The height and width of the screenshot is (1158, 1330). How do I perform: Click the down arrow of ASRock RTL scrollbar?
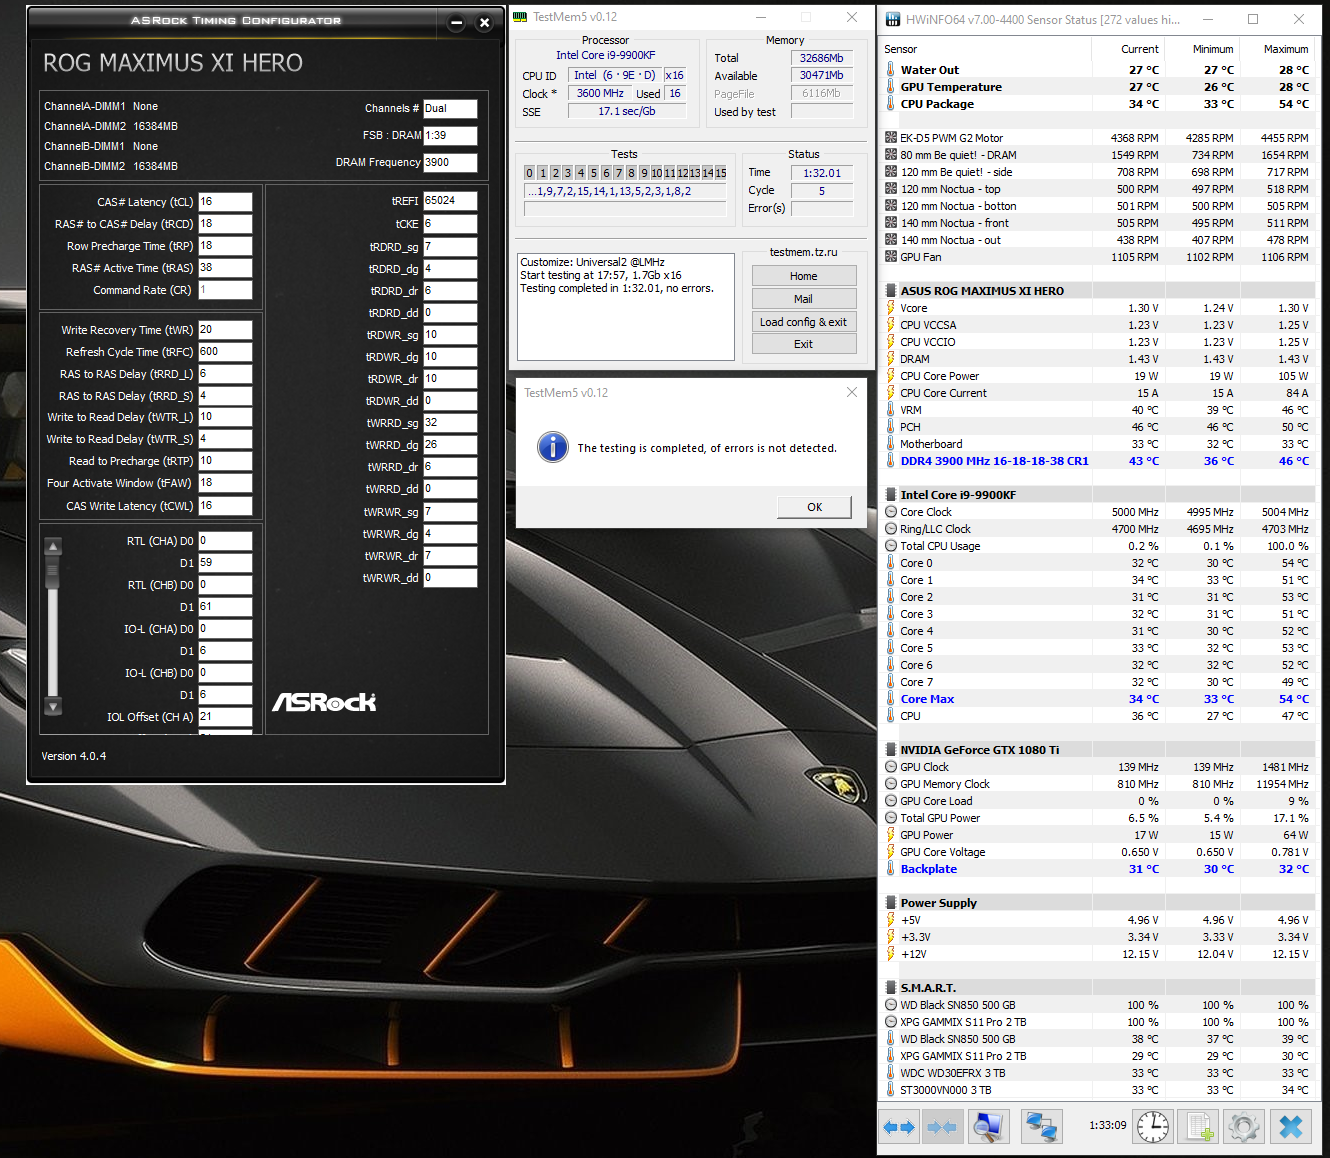coord(54,706)
